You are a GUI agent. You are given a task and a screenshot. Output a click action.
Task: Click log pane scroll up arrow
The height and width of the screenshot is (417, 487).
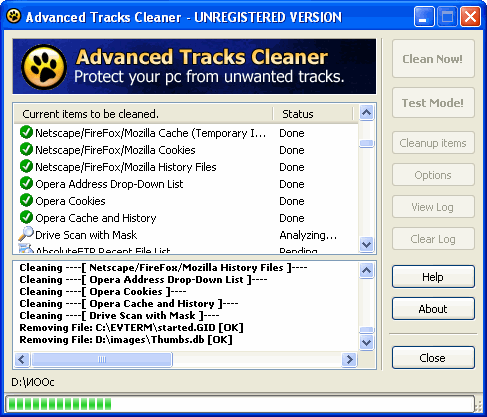pyautogui.click(x=367, y=270)
